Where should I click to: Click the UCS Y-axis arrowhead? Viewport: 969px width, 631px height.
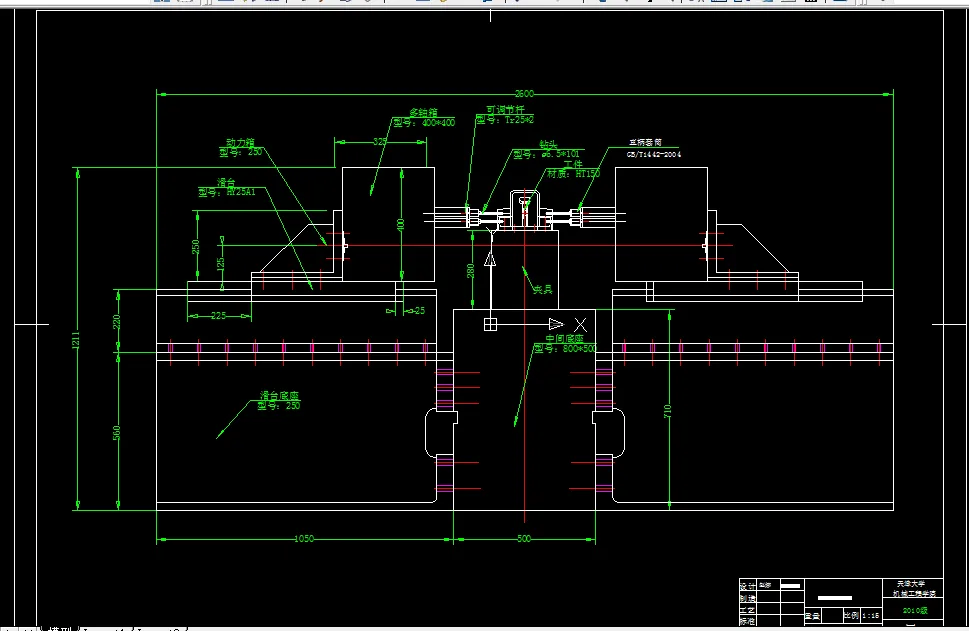tap(490, 259)
